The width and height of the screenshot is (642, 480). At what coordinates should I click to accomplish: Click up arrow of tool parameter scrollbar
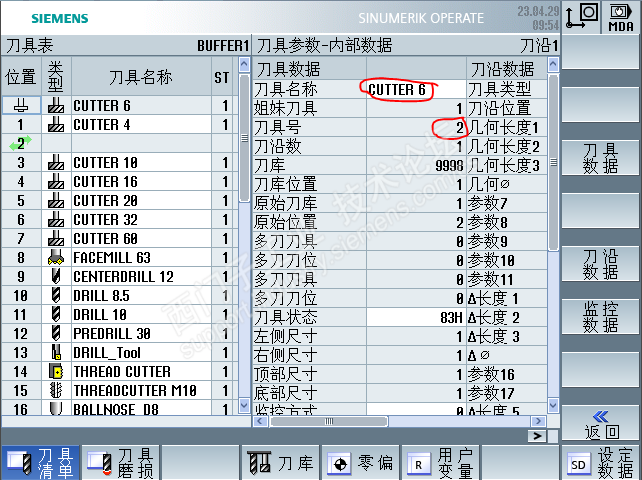point(553,65)
